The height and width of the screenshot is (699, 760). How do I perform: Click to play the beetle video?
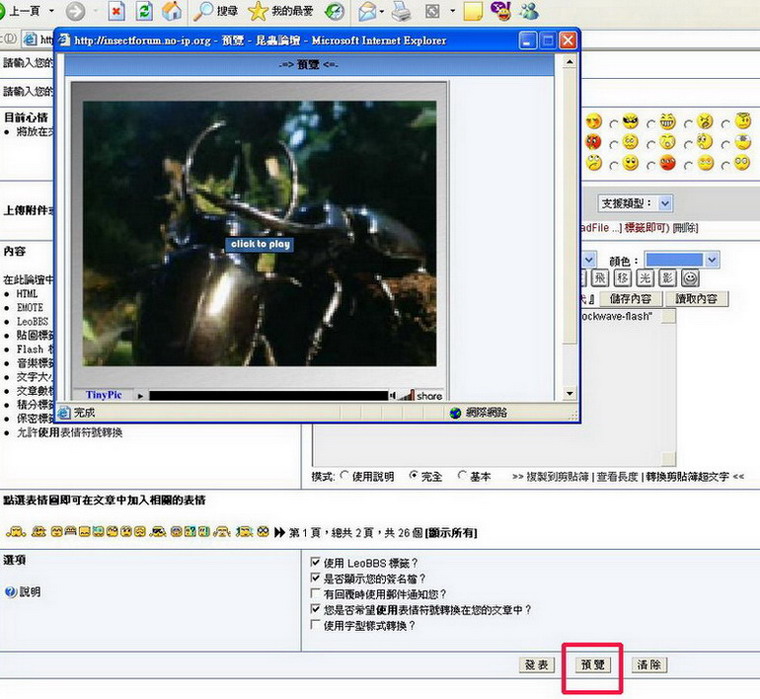click(x=259, y=244)
